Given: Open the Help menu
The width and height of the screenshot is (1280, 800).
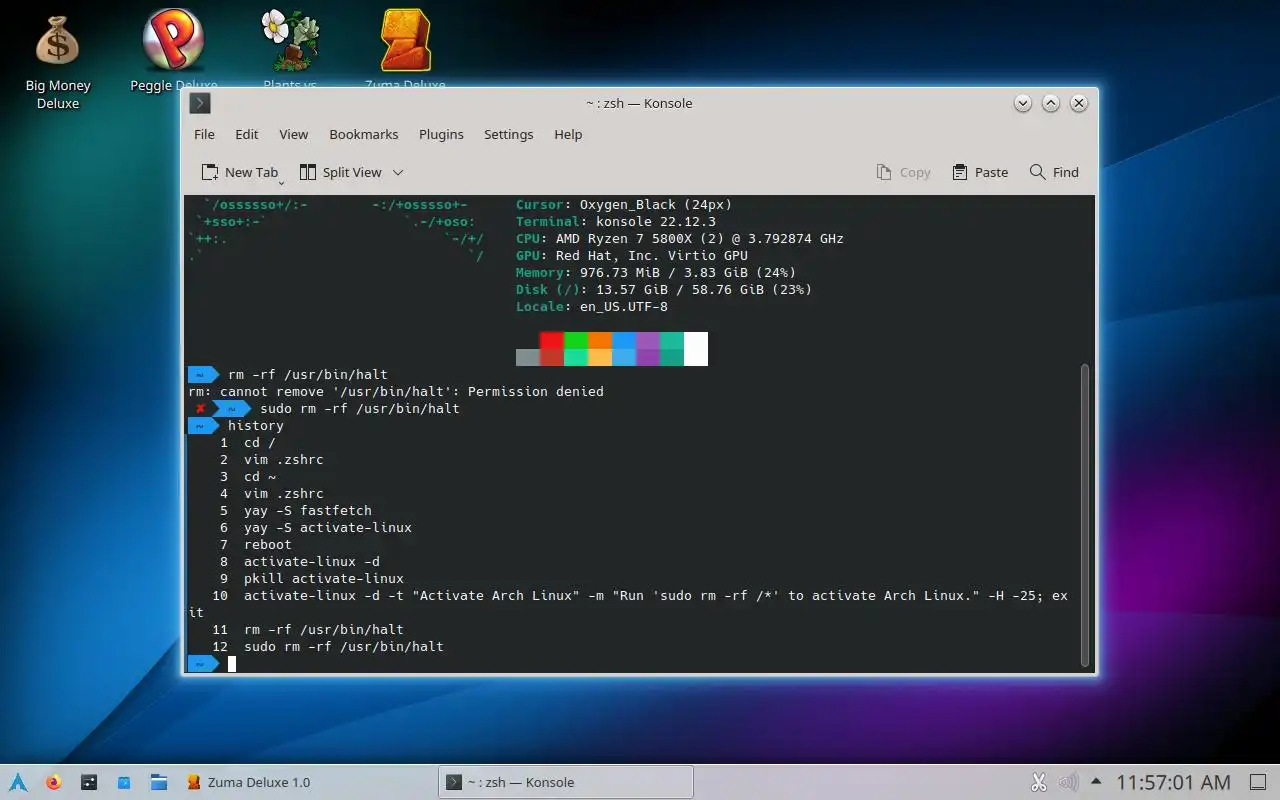Looking at the screenshot, I should point(568,134).
